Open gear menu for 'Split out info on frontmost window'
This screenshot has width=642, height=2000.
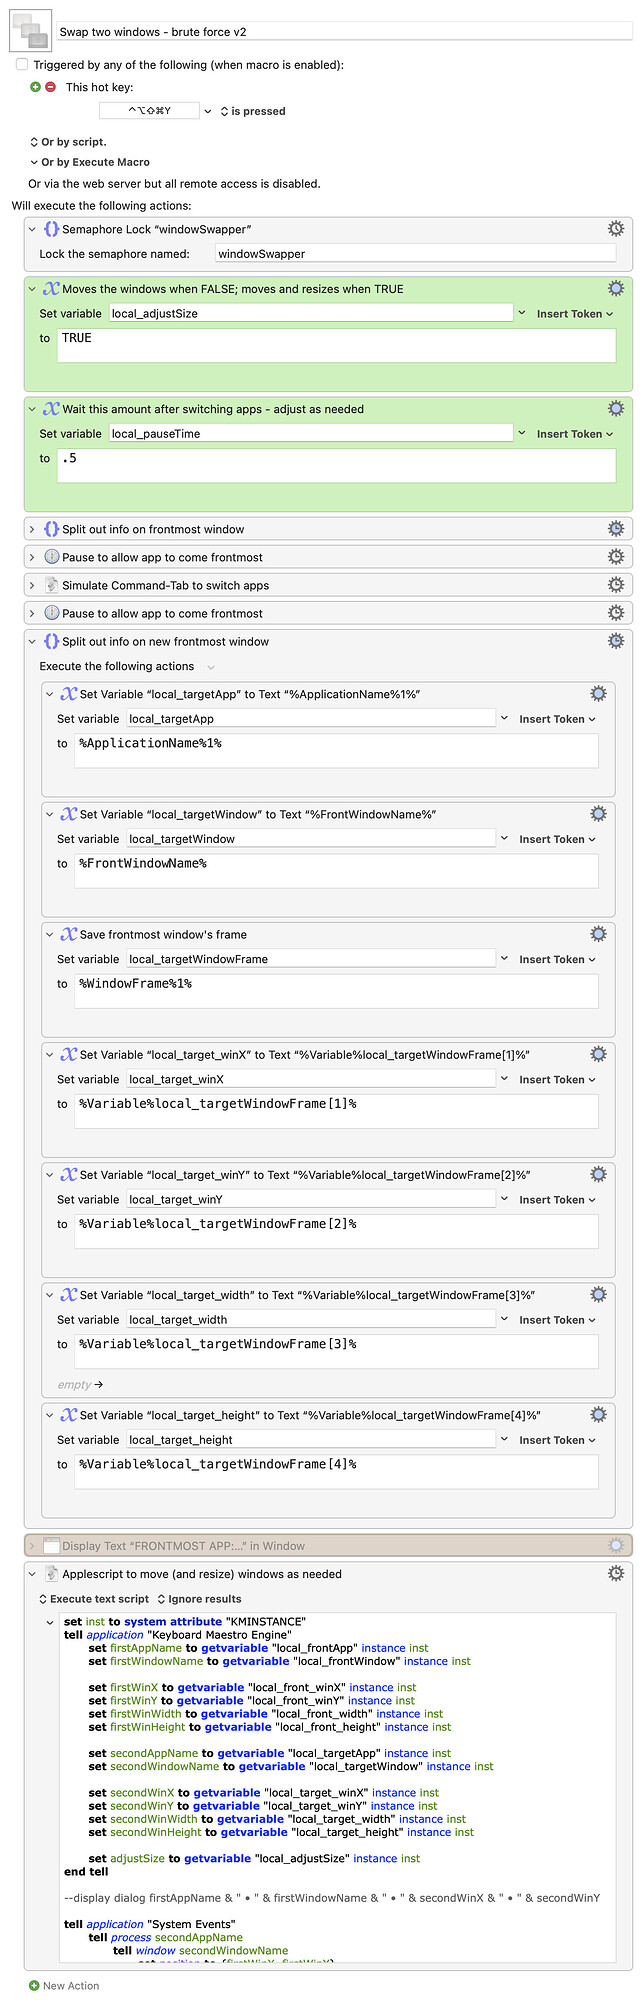(x=616, y=528)
